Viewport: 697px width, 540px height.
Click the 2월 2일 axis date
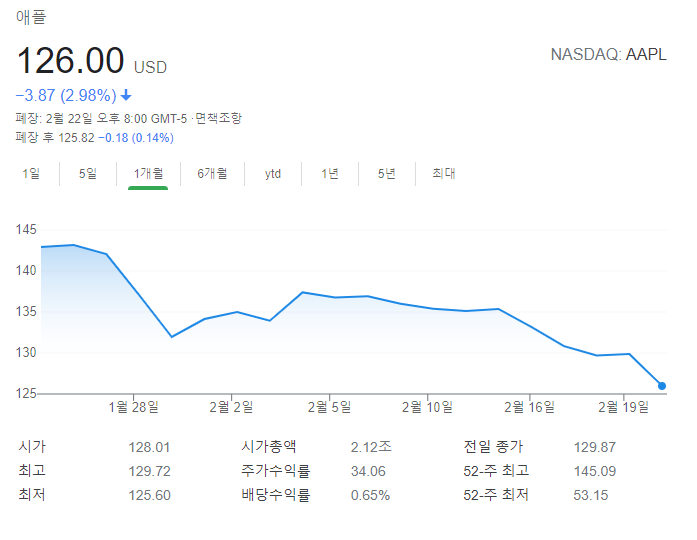(231, 407)
